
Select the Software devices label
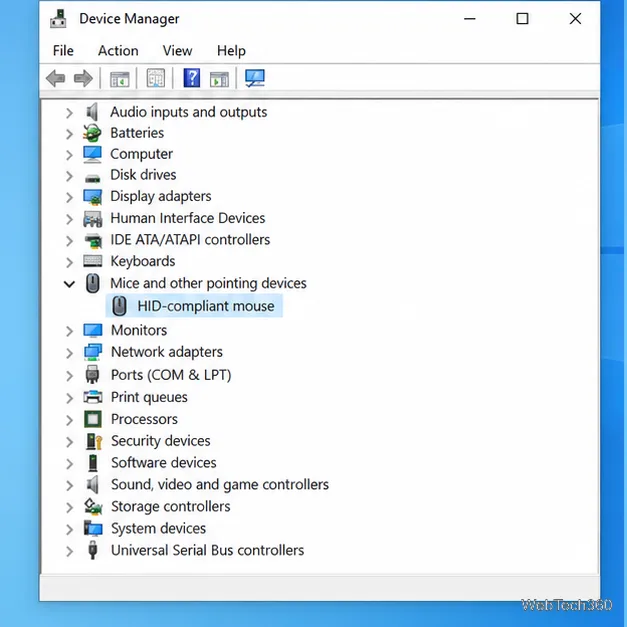pyautogui.click(x=164, y=463)
